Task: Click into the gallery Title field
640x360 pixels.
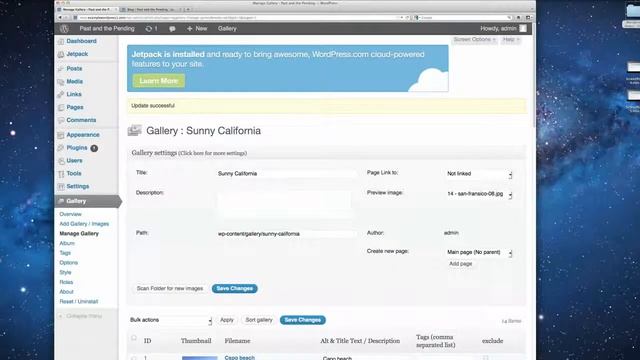Action: (x=286, y=174)
